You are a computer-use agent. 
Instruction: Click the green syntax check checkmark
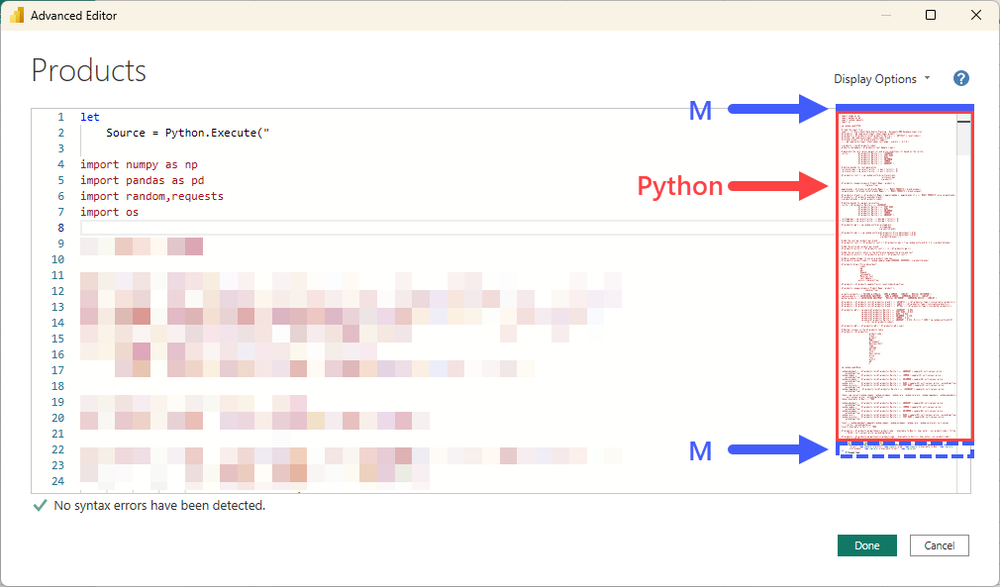click(39, 506)
